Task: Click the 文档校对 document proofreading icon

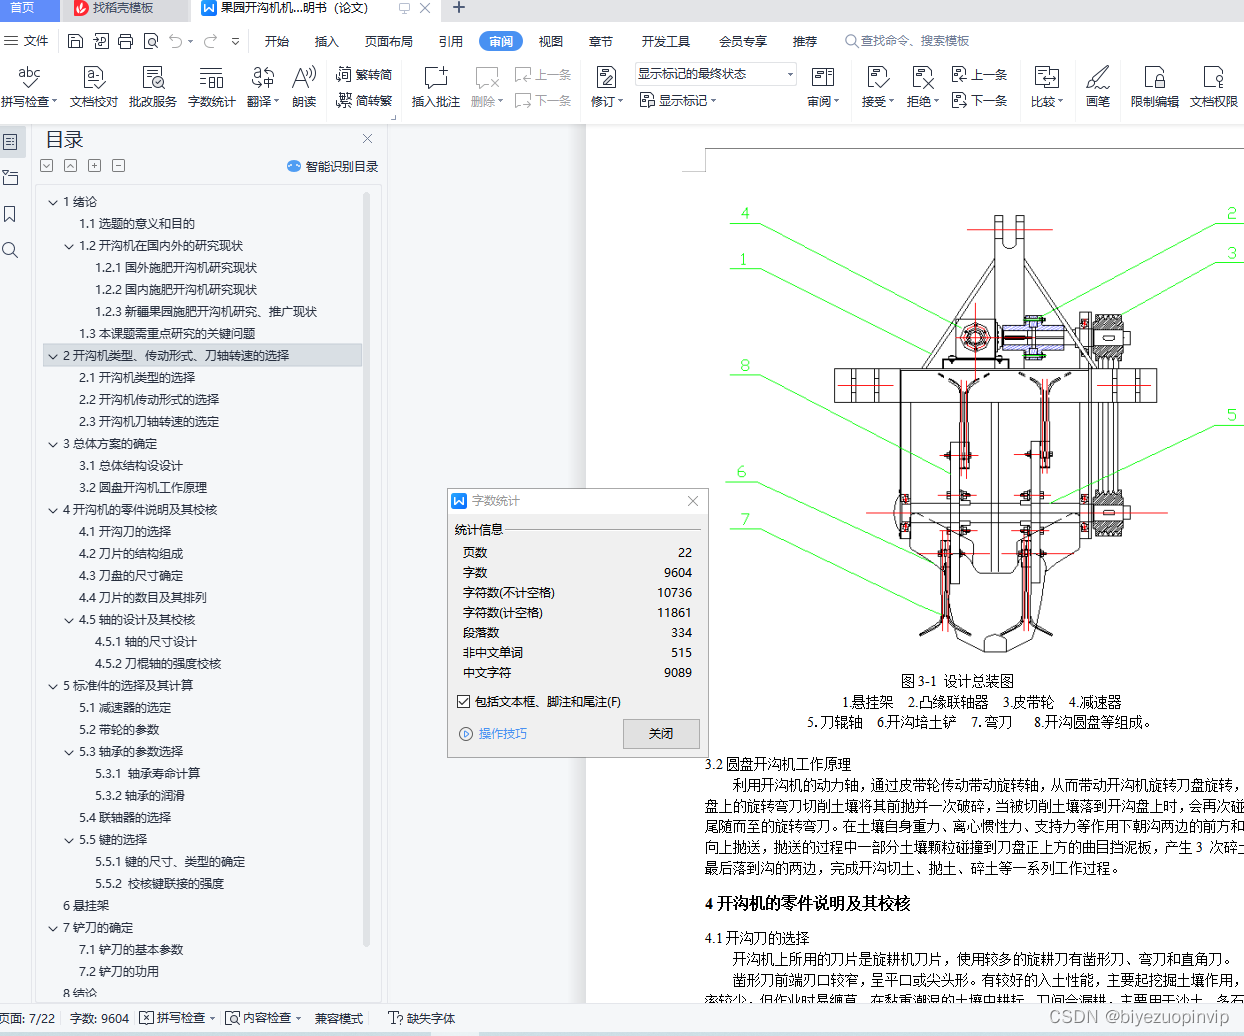Action: pos(94,86)
